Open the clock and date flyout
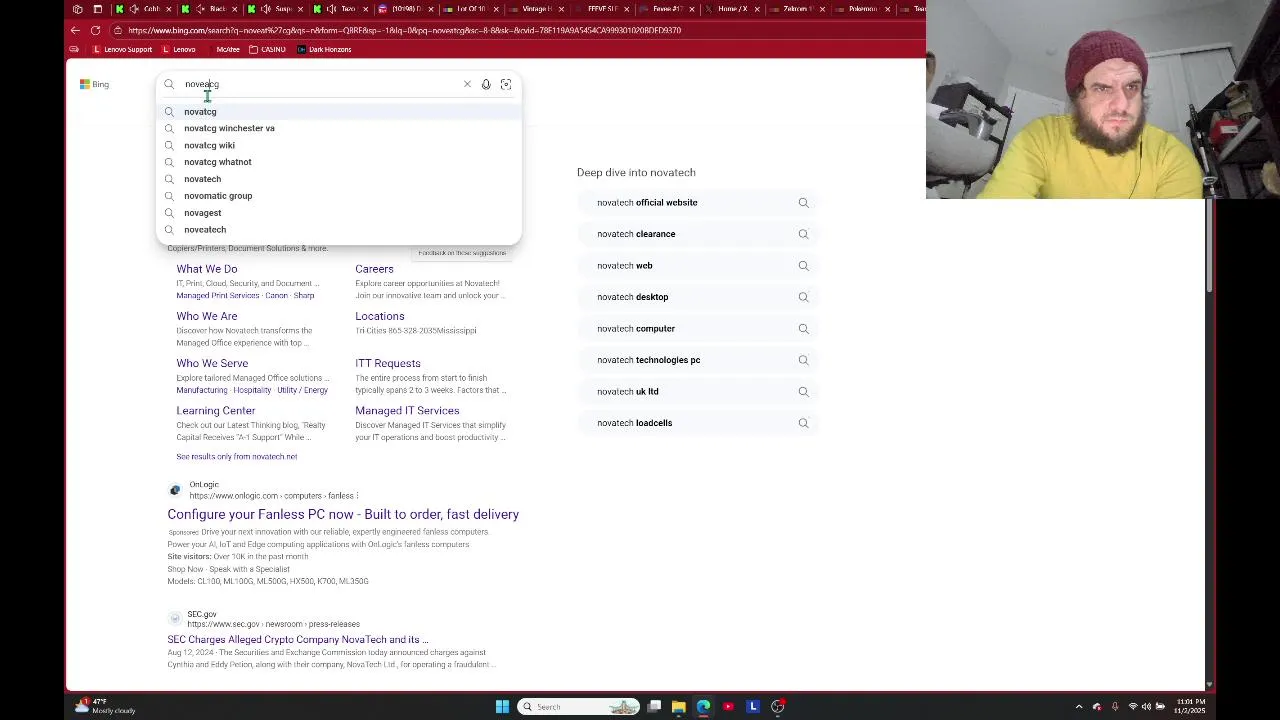The height and width of the screenshot is (720, 1280). [x=1191, y=706]
